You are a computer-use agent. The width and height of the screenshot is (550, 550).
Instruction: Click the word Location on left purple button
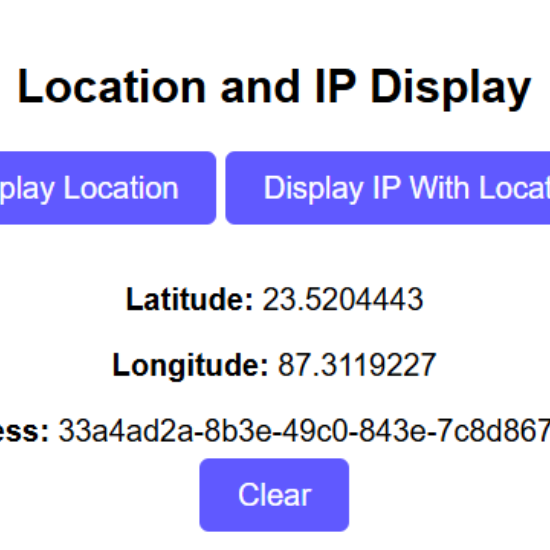coord(121,188)
